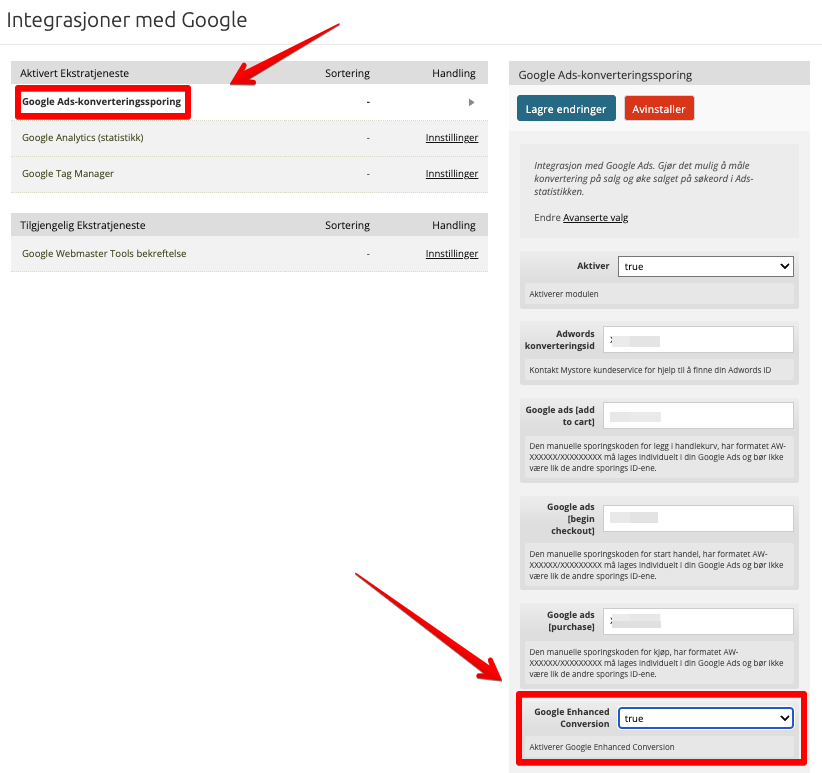Viewport: 822px width, 773px height.
Task: Click the Aktivert Ekstratjeneste header
Action: coord(74,73)
